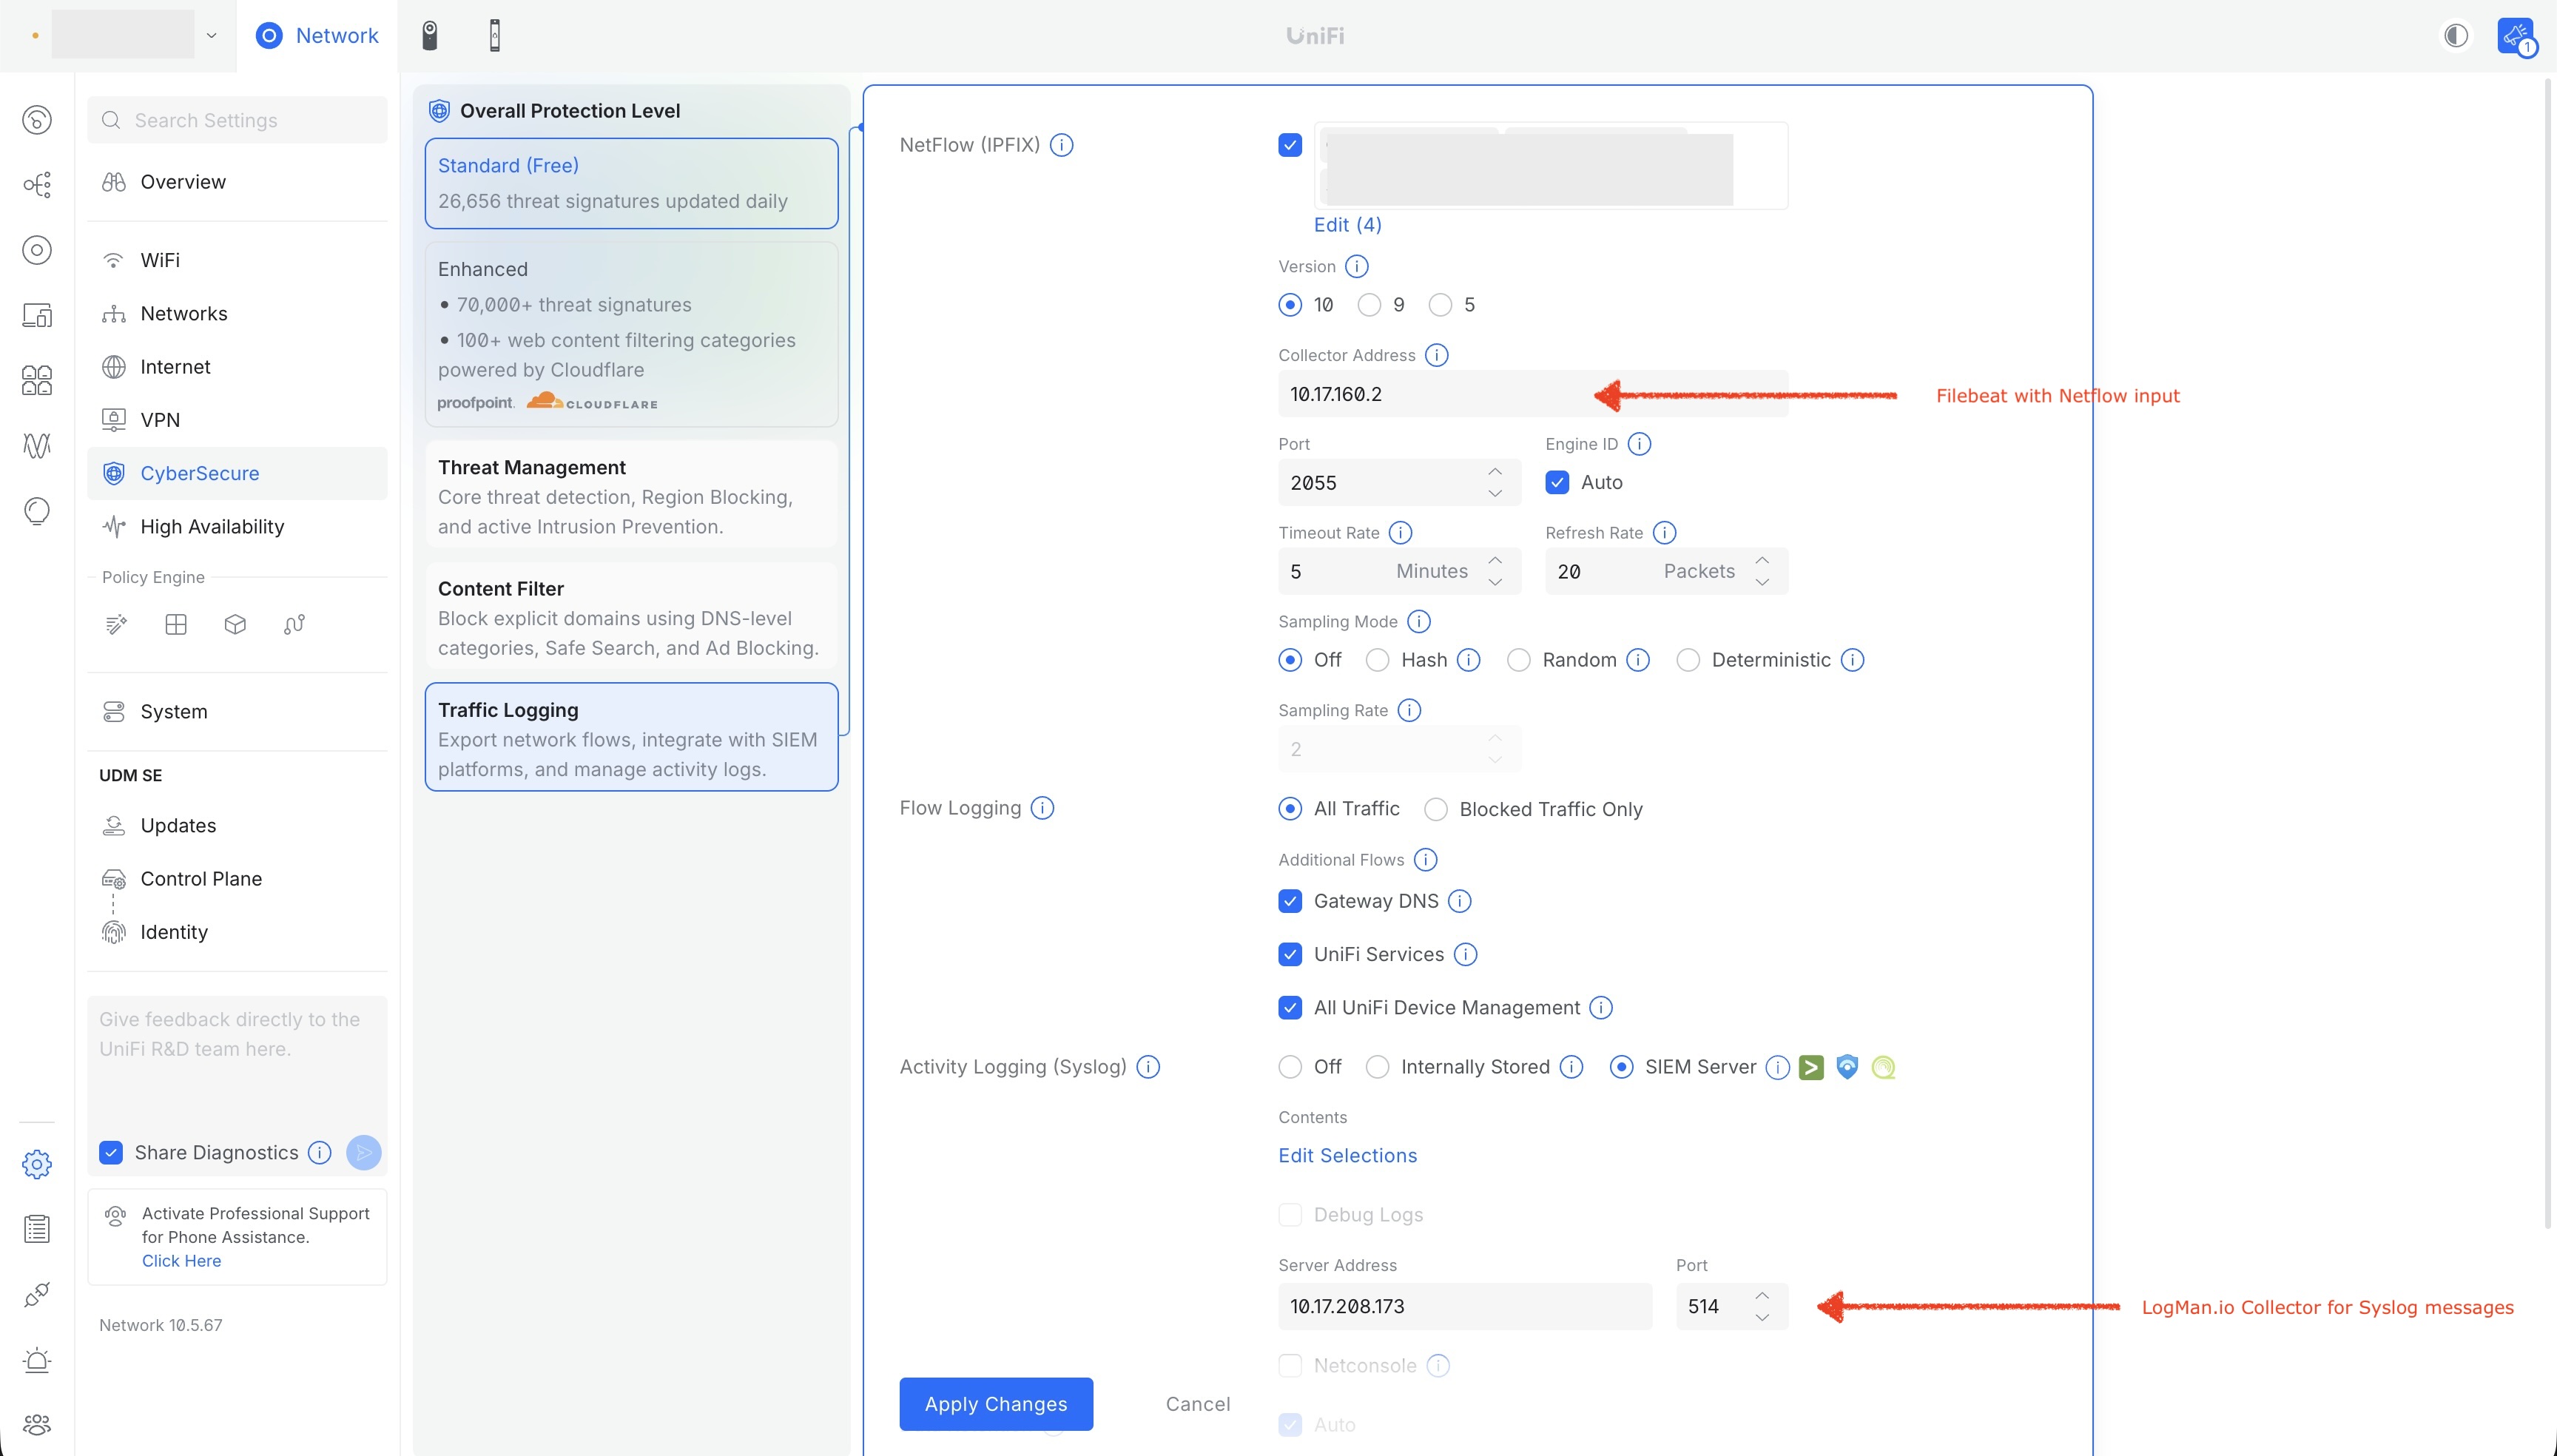Click the Collector Address input field
This screenshot has height=1456, width=2557.
click(1532, 394)
